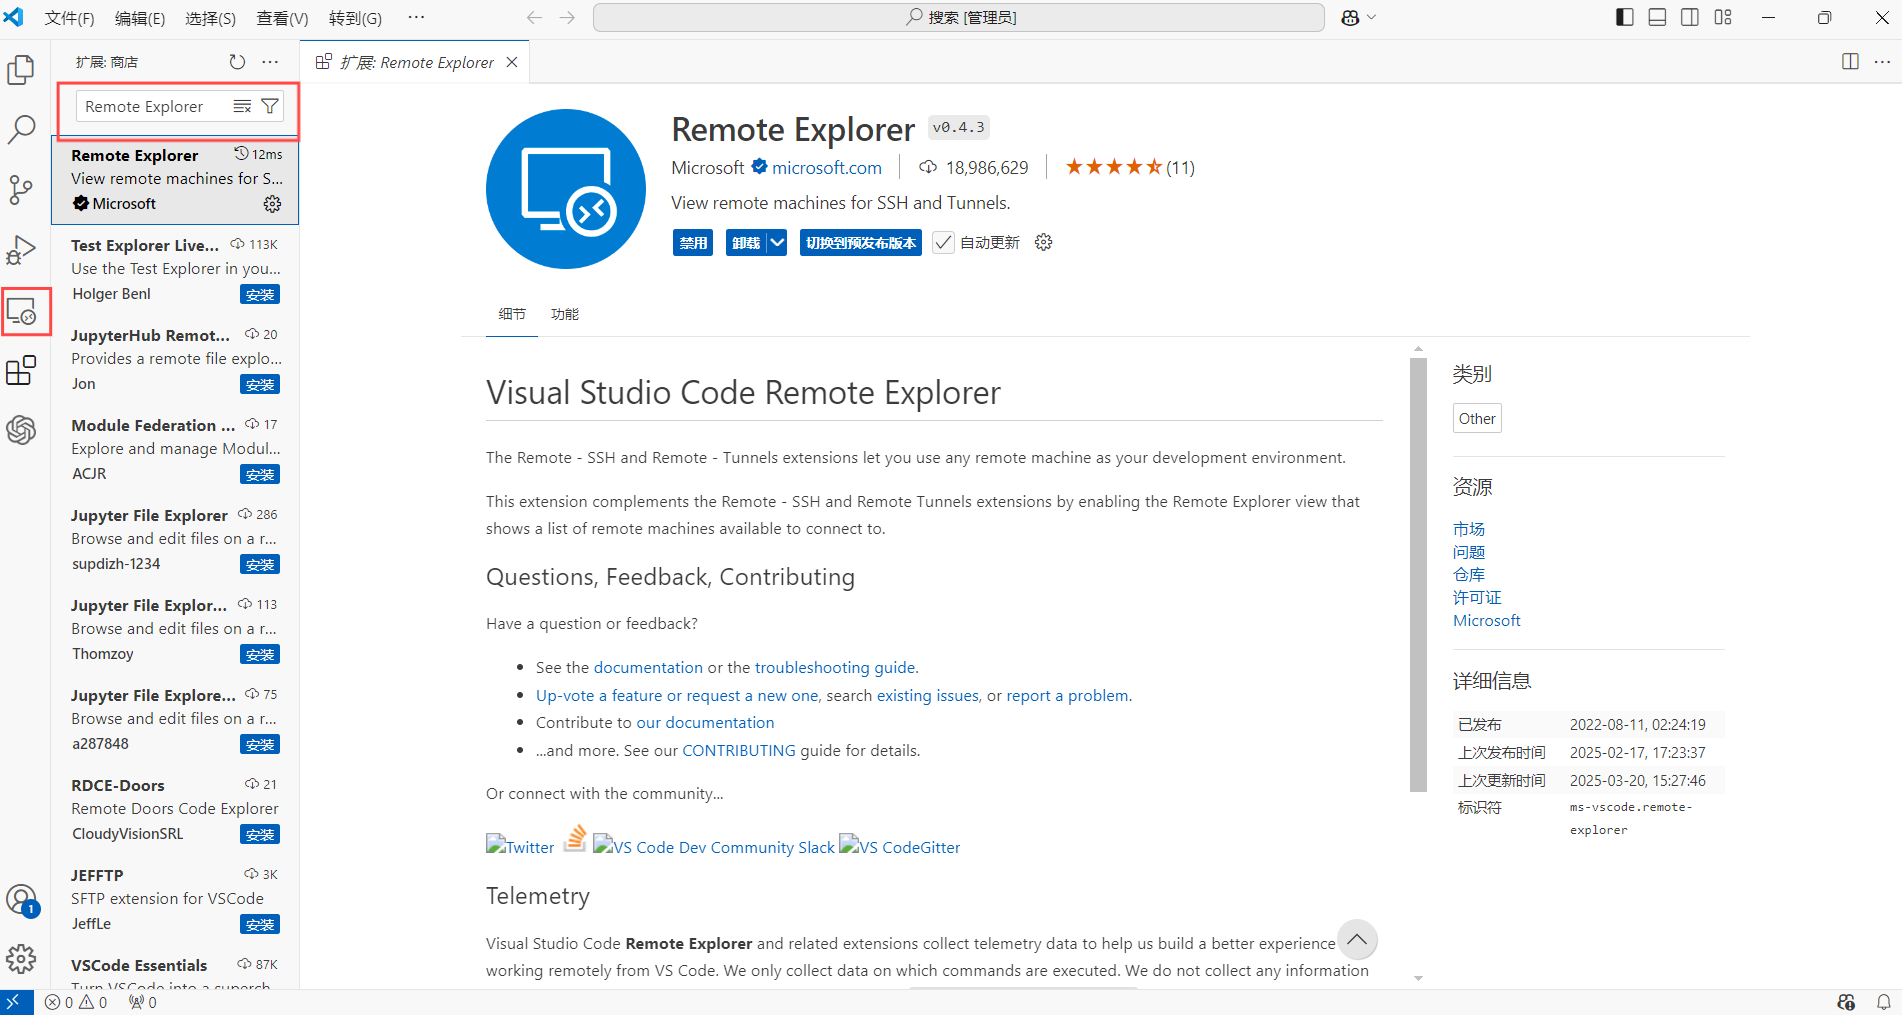Open Remote Explorer view in activity bar
The height and width of the screenshot is (1015, 1902).
(x=22, y=312)
